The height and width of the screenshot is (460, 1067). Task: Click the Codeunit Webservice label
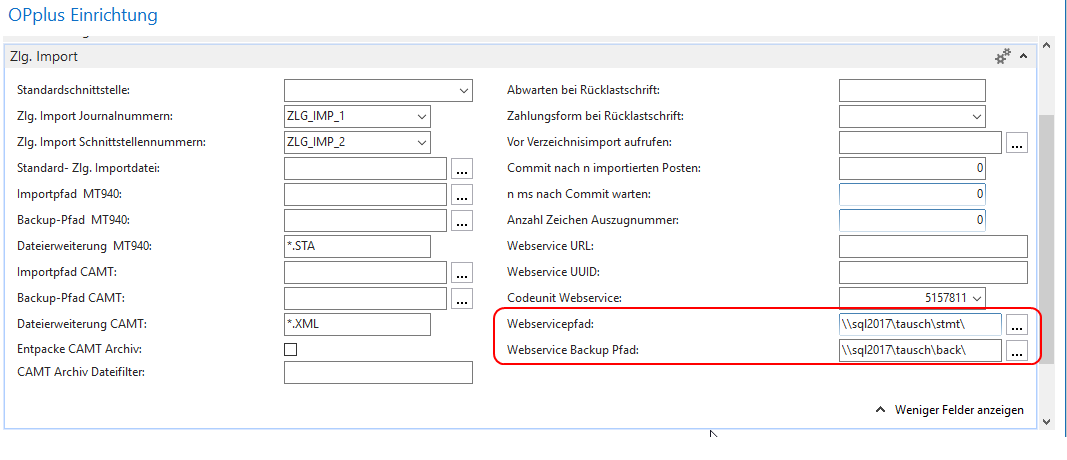click(x=565, y=298)
